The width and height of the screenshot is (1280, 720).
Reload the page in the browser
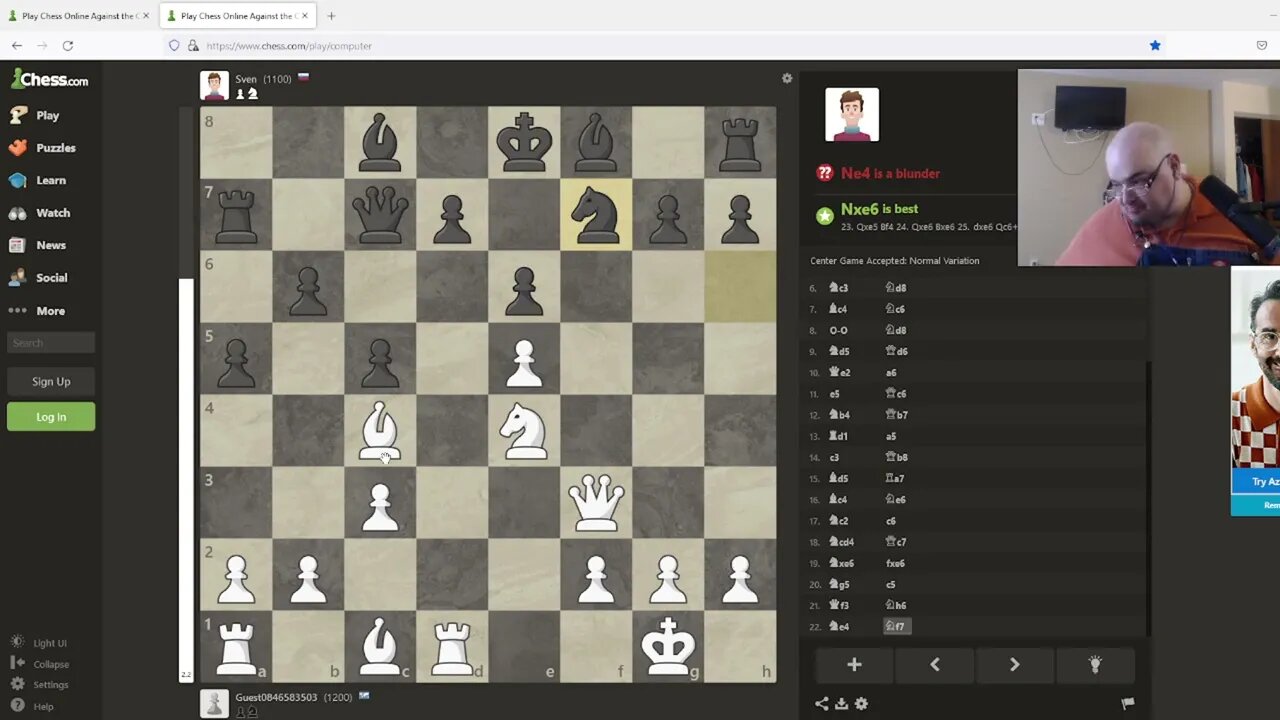68,45
